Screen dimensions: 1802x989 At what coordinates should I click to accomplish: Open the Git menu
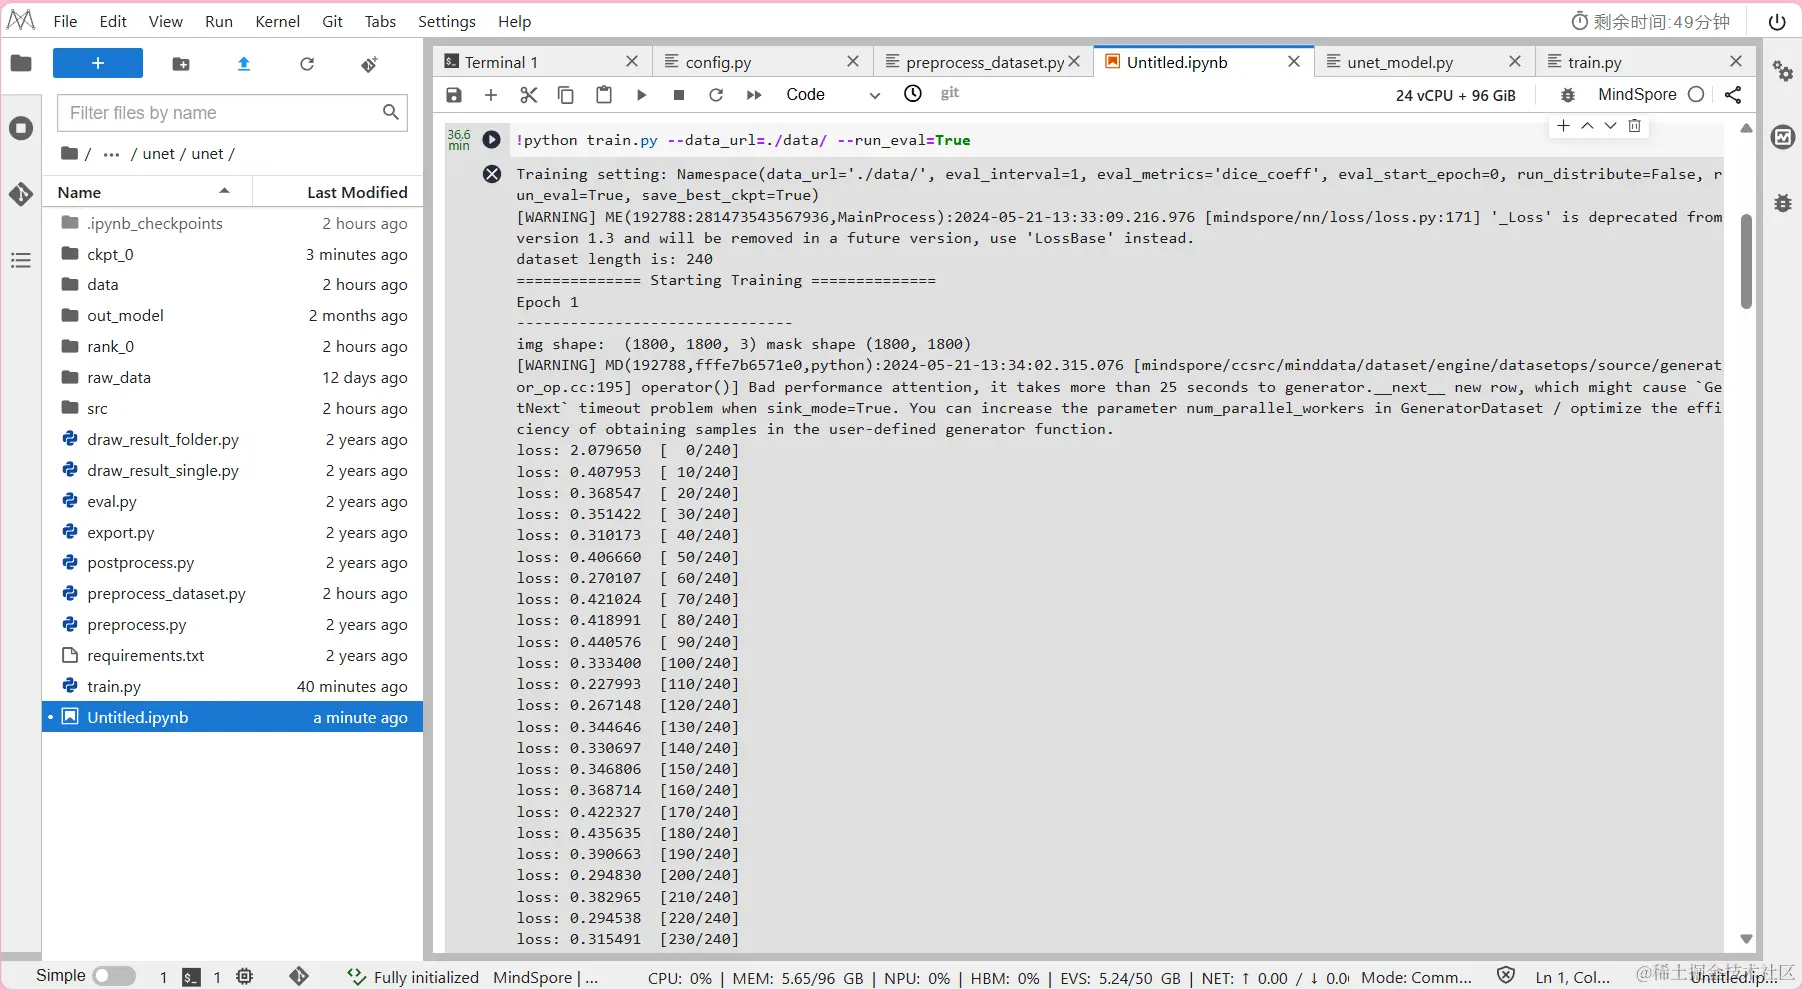click(333, 21)
